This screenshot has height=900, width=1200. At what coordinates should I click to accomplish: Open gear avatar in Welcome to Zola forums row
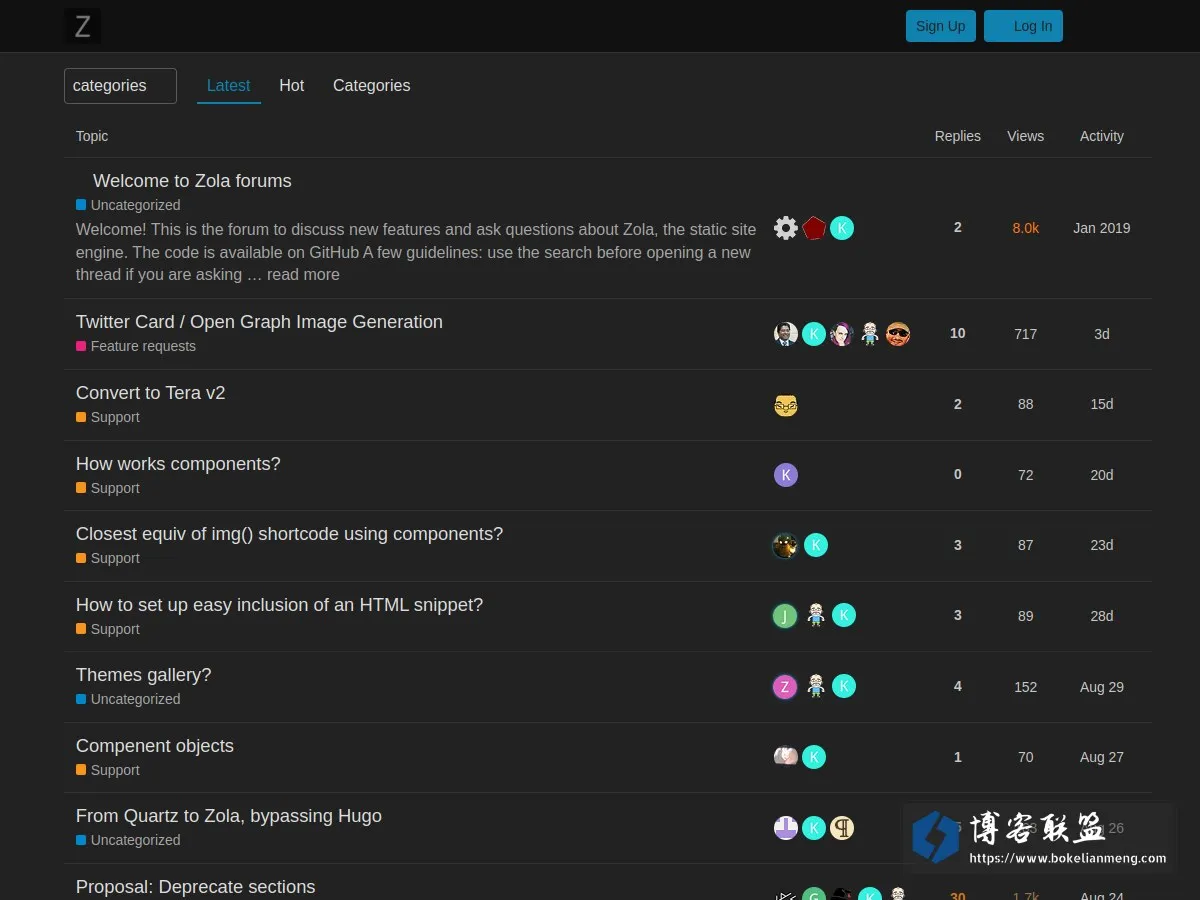pyautogui.click(x=786, y=228)
